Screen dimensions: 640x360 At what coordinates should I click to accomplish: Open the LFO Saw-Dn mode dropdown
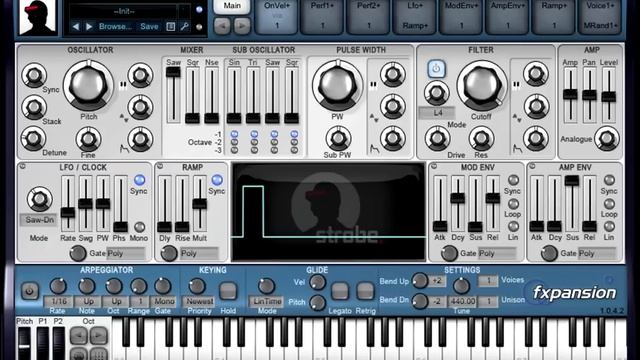point(39,220)
